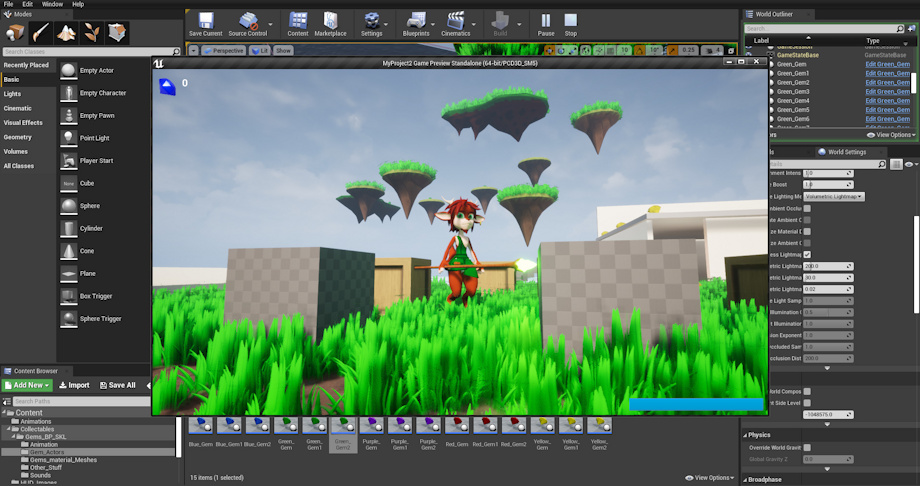Collapse the Collectables folder arrow

[9, 429]
